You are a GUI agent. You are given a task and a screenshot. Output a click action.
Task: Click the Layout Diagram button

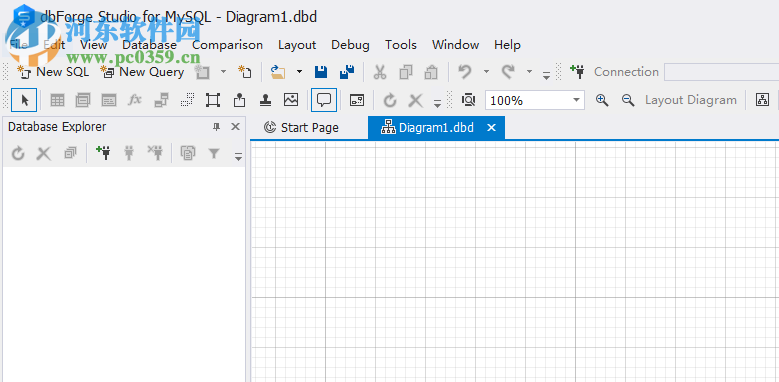click(691, 100)
